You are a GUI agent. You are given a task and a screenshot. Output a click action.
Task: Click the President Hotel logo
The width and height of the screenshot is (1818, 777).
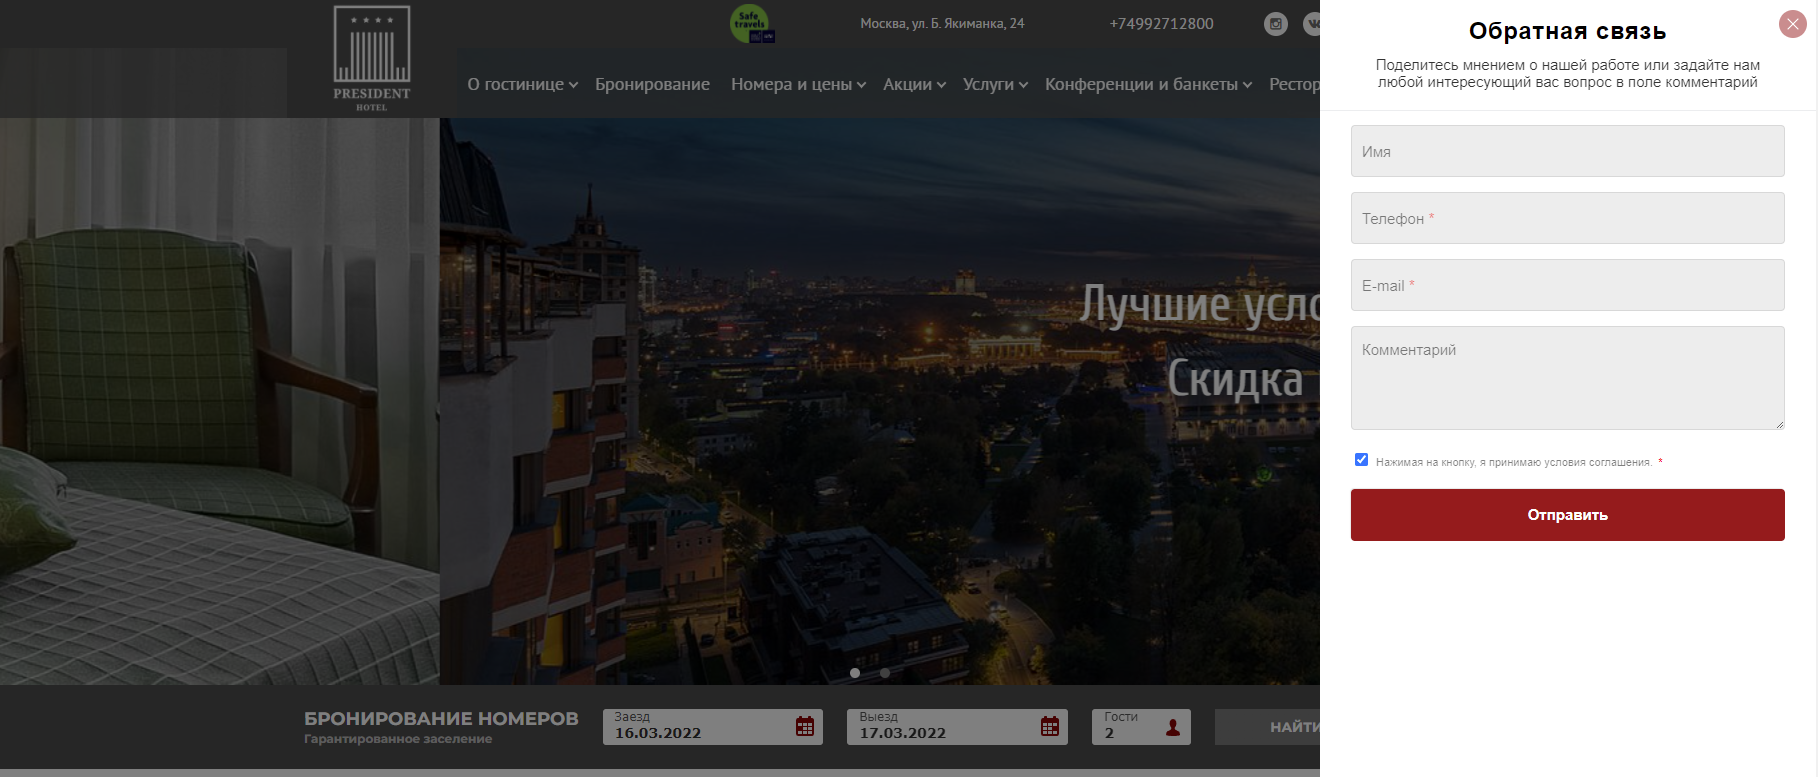372,59
